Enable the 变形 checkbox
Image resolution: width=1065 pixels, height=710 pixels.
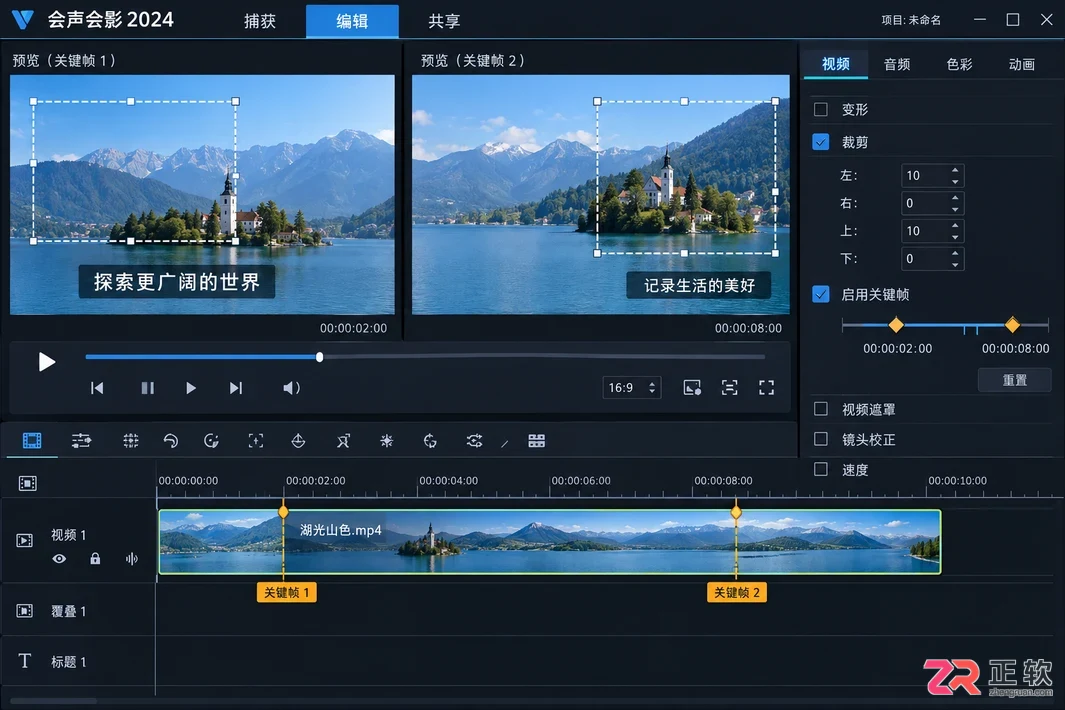point(820,109)
